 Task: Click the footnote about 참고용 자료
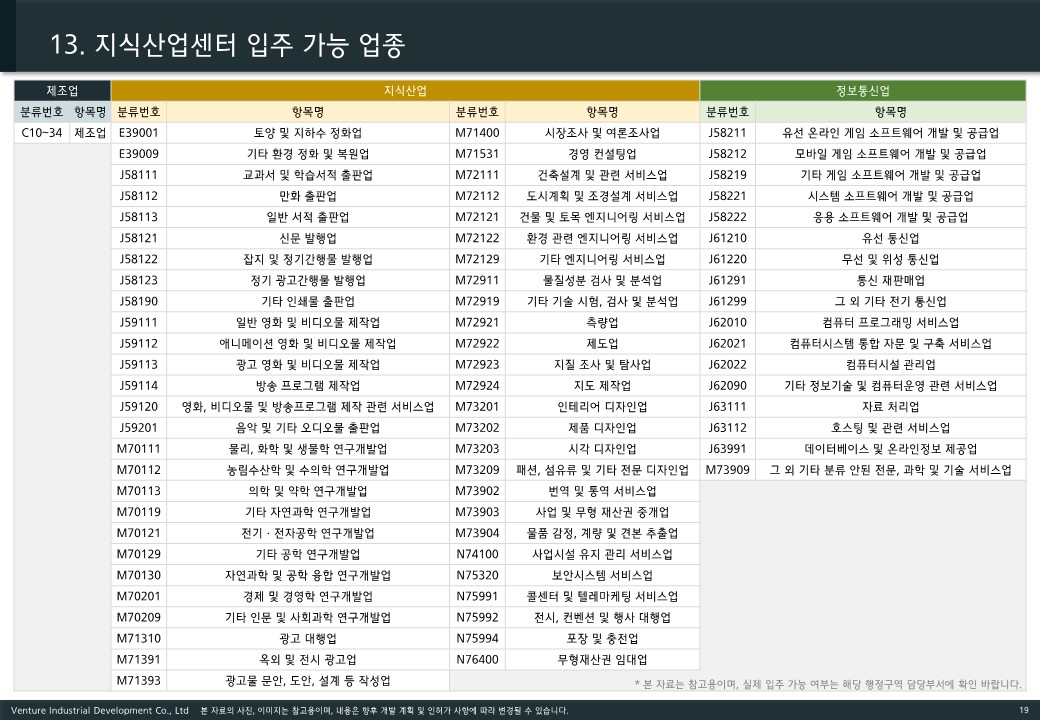click(828, 684)
